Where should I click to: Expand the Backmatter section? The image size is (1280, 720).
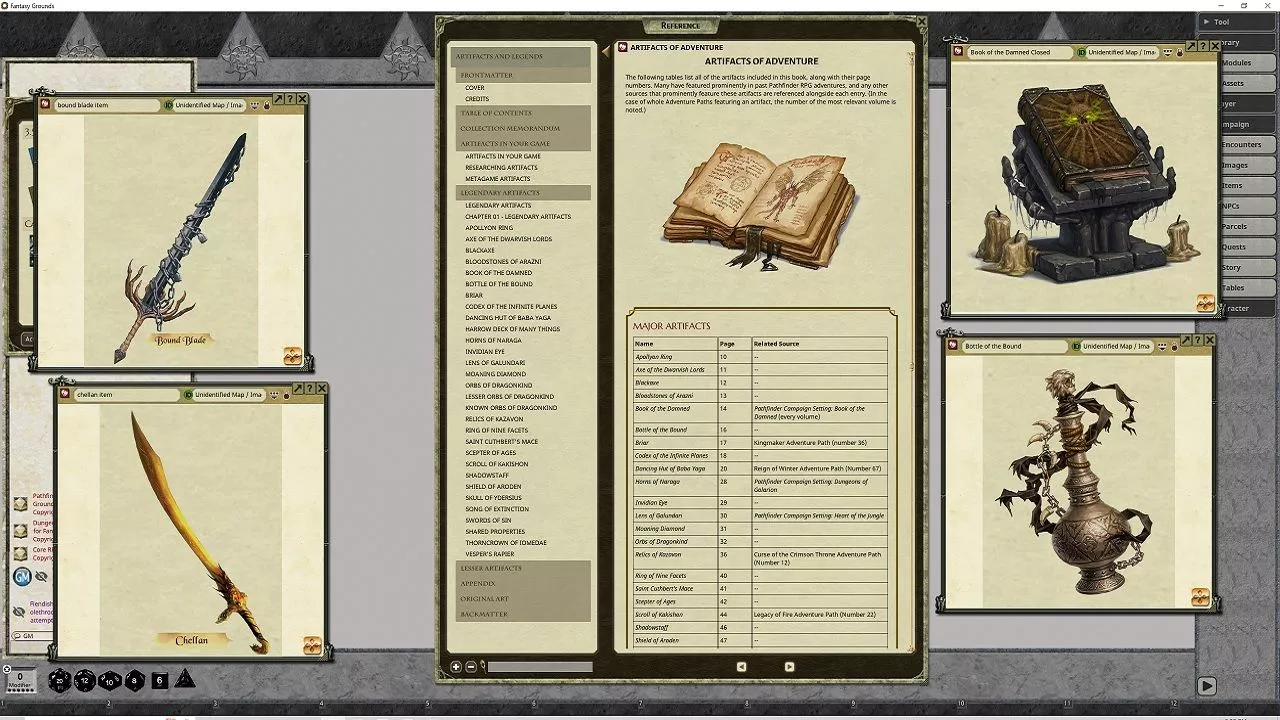point(523,614)
